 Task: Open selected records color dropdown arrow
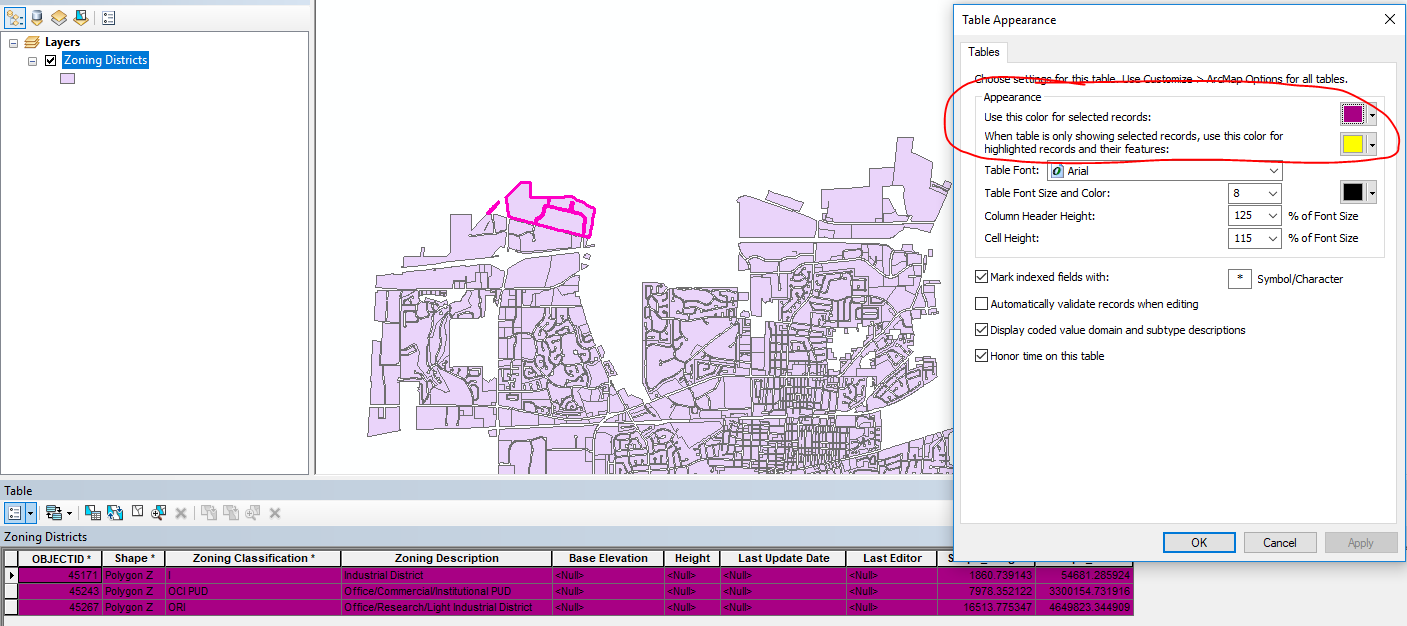click(x=1372, y=116)
